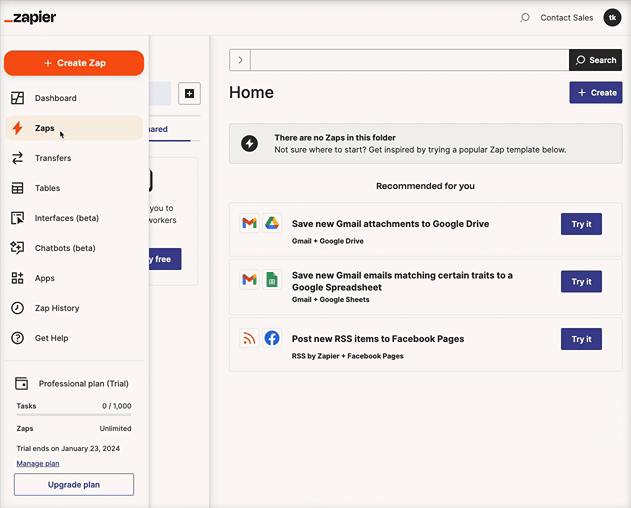Click the Google Sheets icon

coord(272,279)
